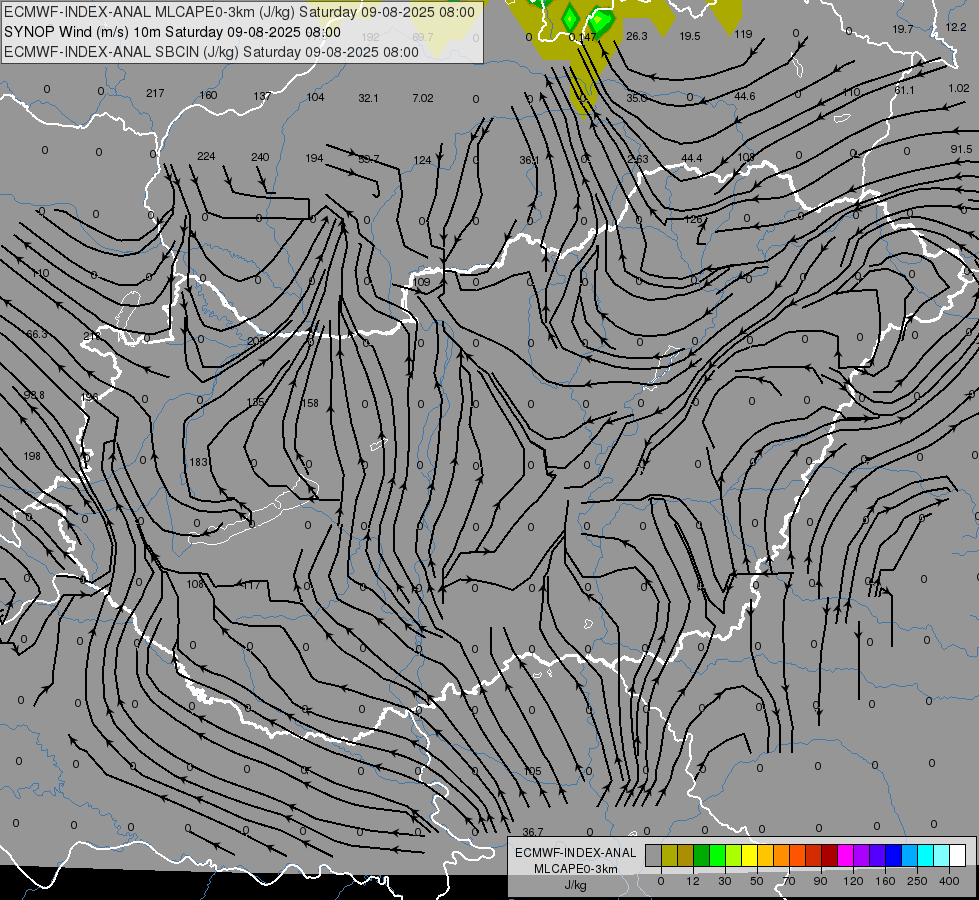This screenshot has height=900, width=979.
Task: Click the map value '104'
Action: [315, 97]
